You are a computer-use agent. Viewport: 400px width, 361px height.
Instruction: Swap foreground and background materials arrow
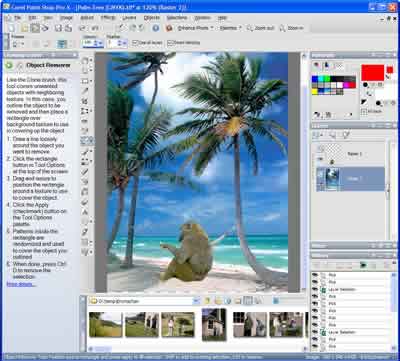coord(389,77)
